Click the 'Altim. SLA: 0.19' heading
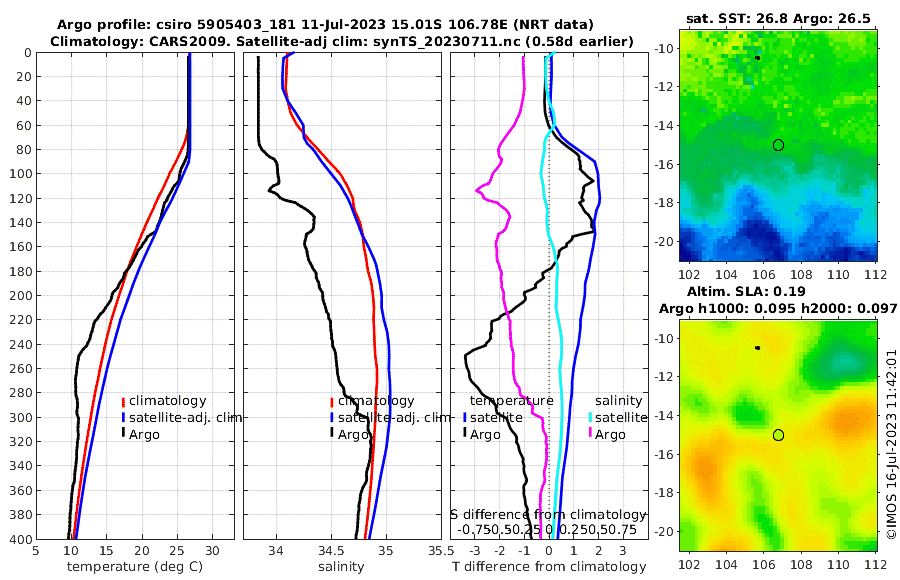 746,291
